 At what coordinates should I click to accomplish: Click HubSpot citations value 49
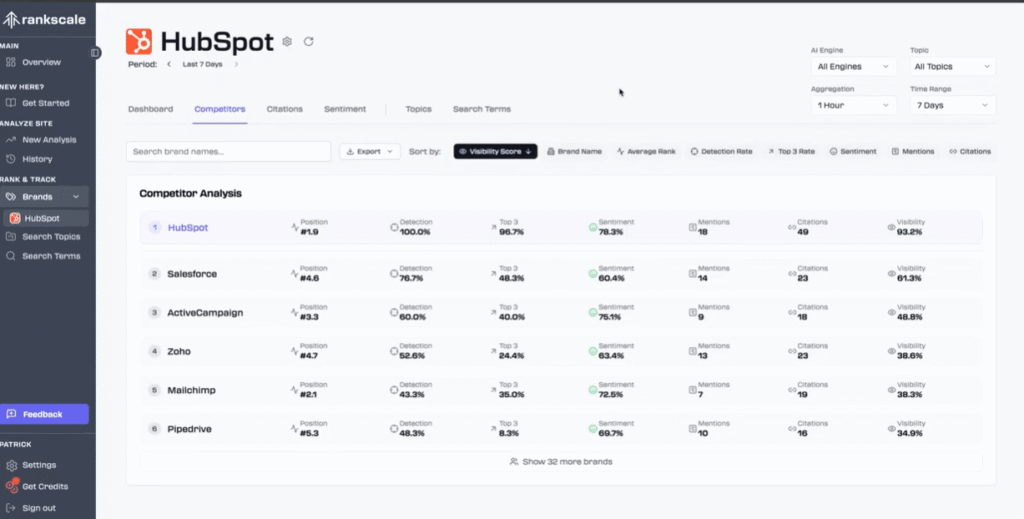click(803, 232)
